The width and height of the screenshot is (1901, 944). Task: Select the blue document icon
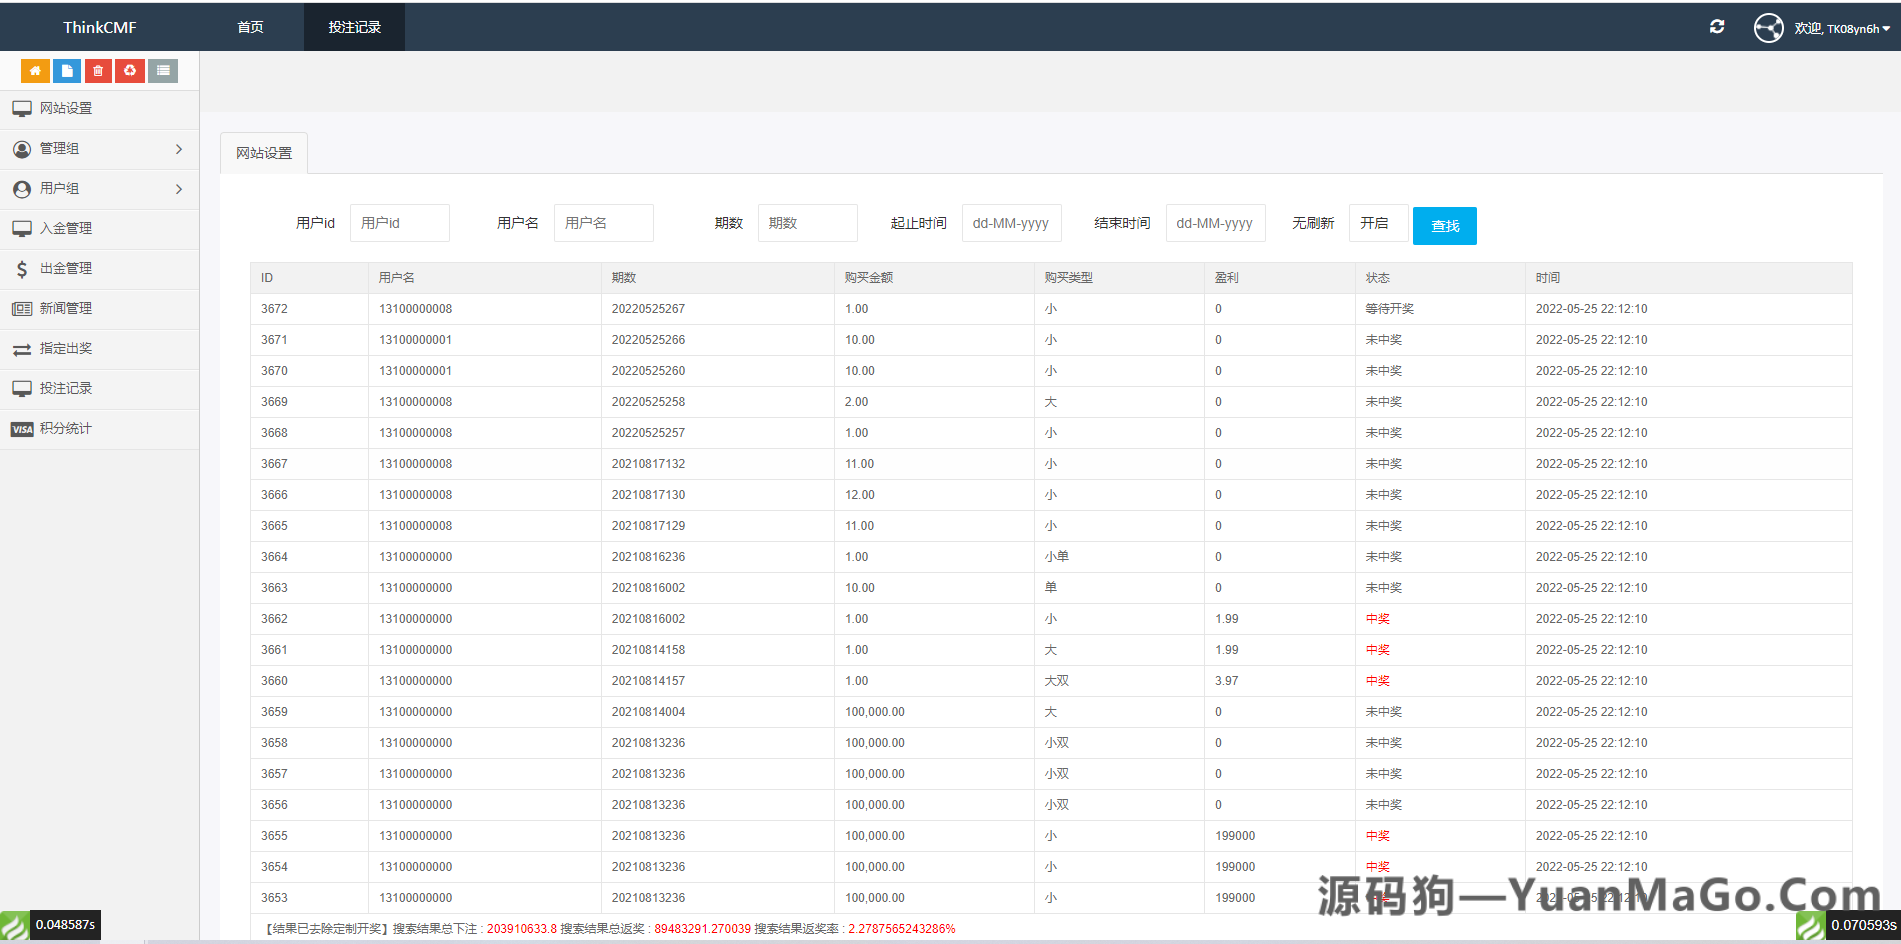66,70
